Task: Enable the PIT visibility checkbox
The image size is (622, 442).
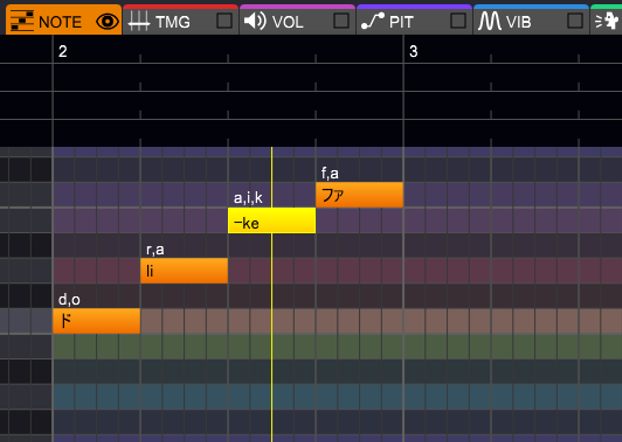Action: 458,21
